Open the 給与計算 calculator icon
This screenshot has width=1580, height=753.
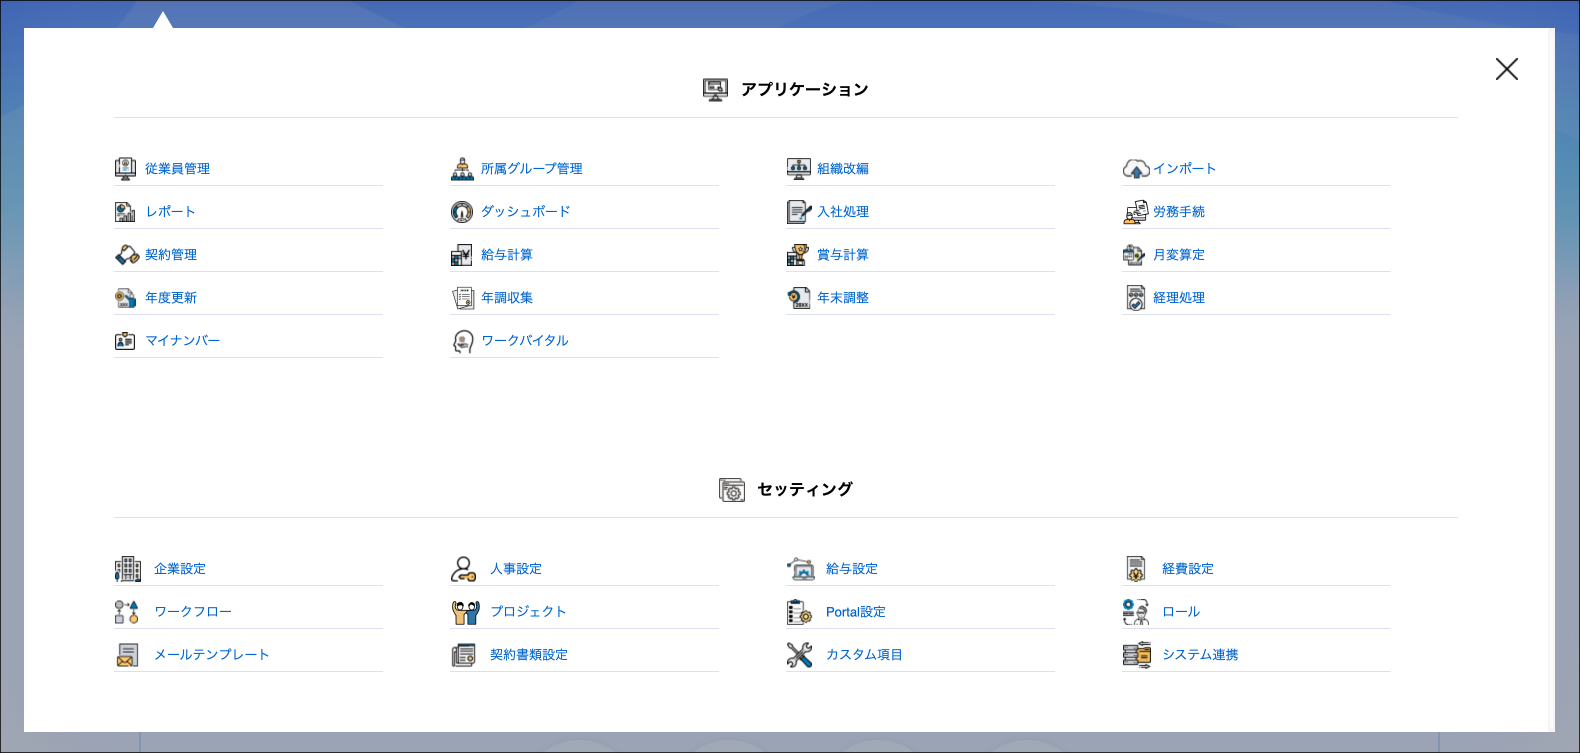462,255
